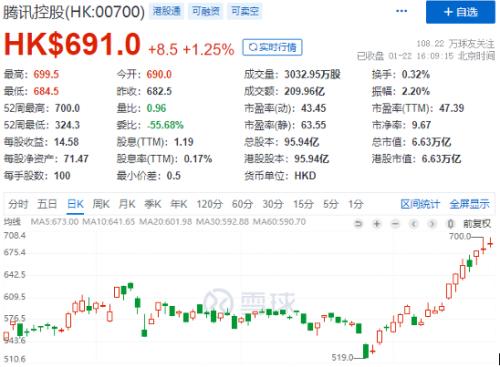
Task: Click the 港股通 tag
Action: click(x=166, y=11)
